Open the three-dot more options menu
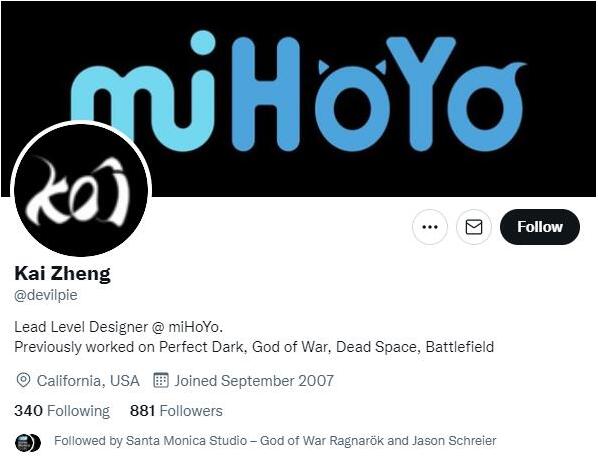598x456 pixels. tap(430, 227)
